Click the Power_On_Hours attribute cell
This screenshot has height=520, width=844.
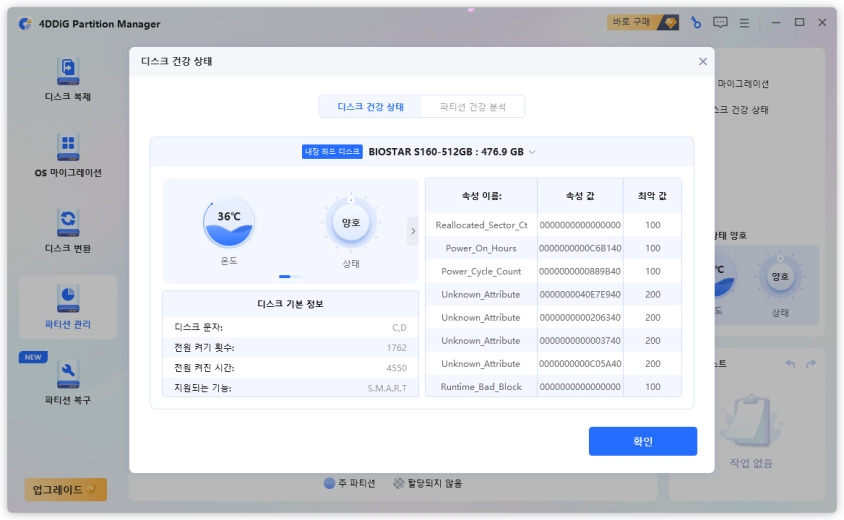[x=481, y=248]
